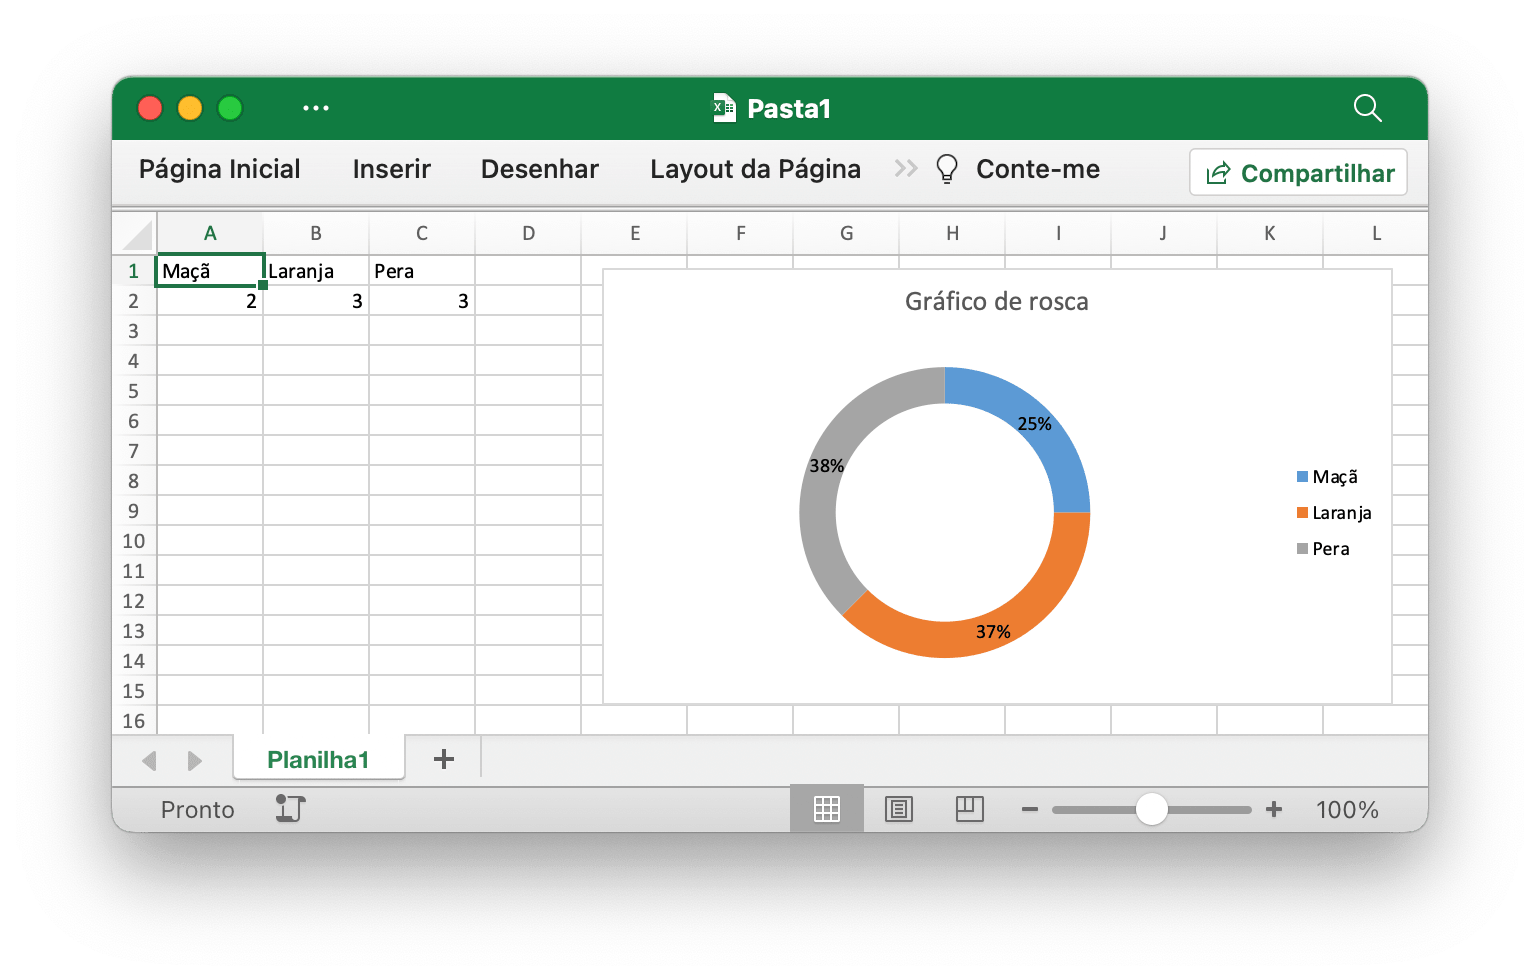Viewport: 1540px width, 980px height.
Task: Click cell C2 with value 3
Action: pos(422,301)
